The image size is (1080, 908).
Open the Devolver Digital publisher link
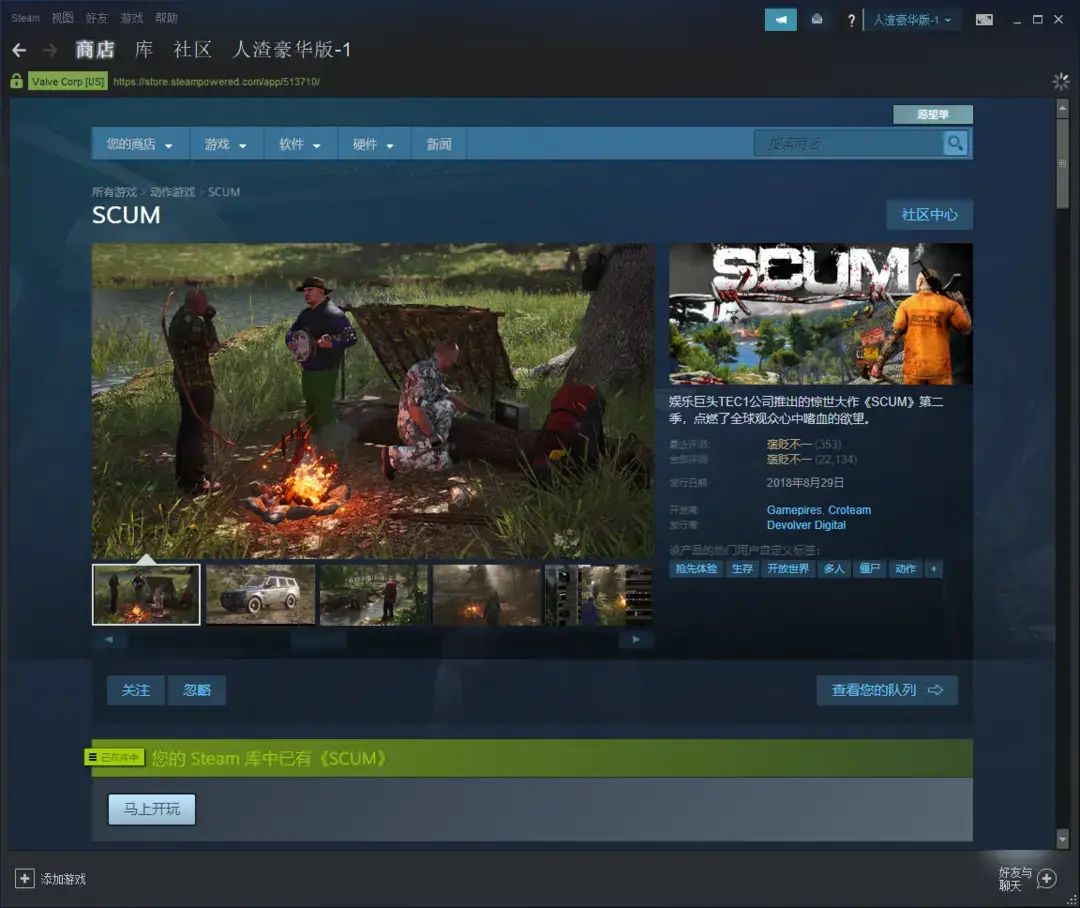coord(806,525)
